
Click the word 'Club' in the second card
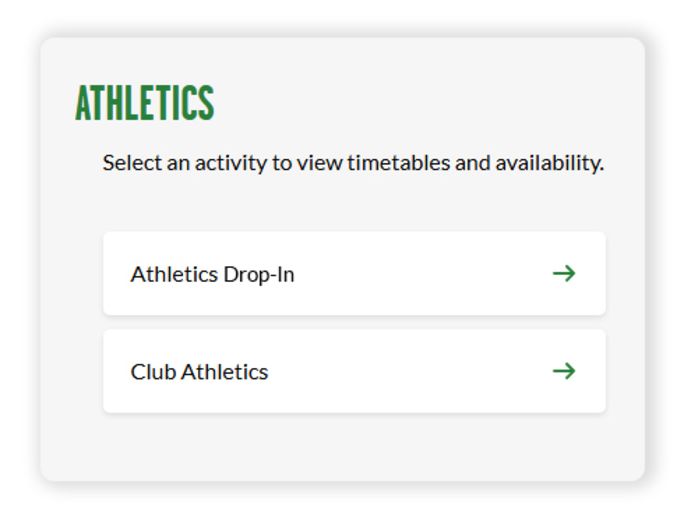(x=152, y=372)
